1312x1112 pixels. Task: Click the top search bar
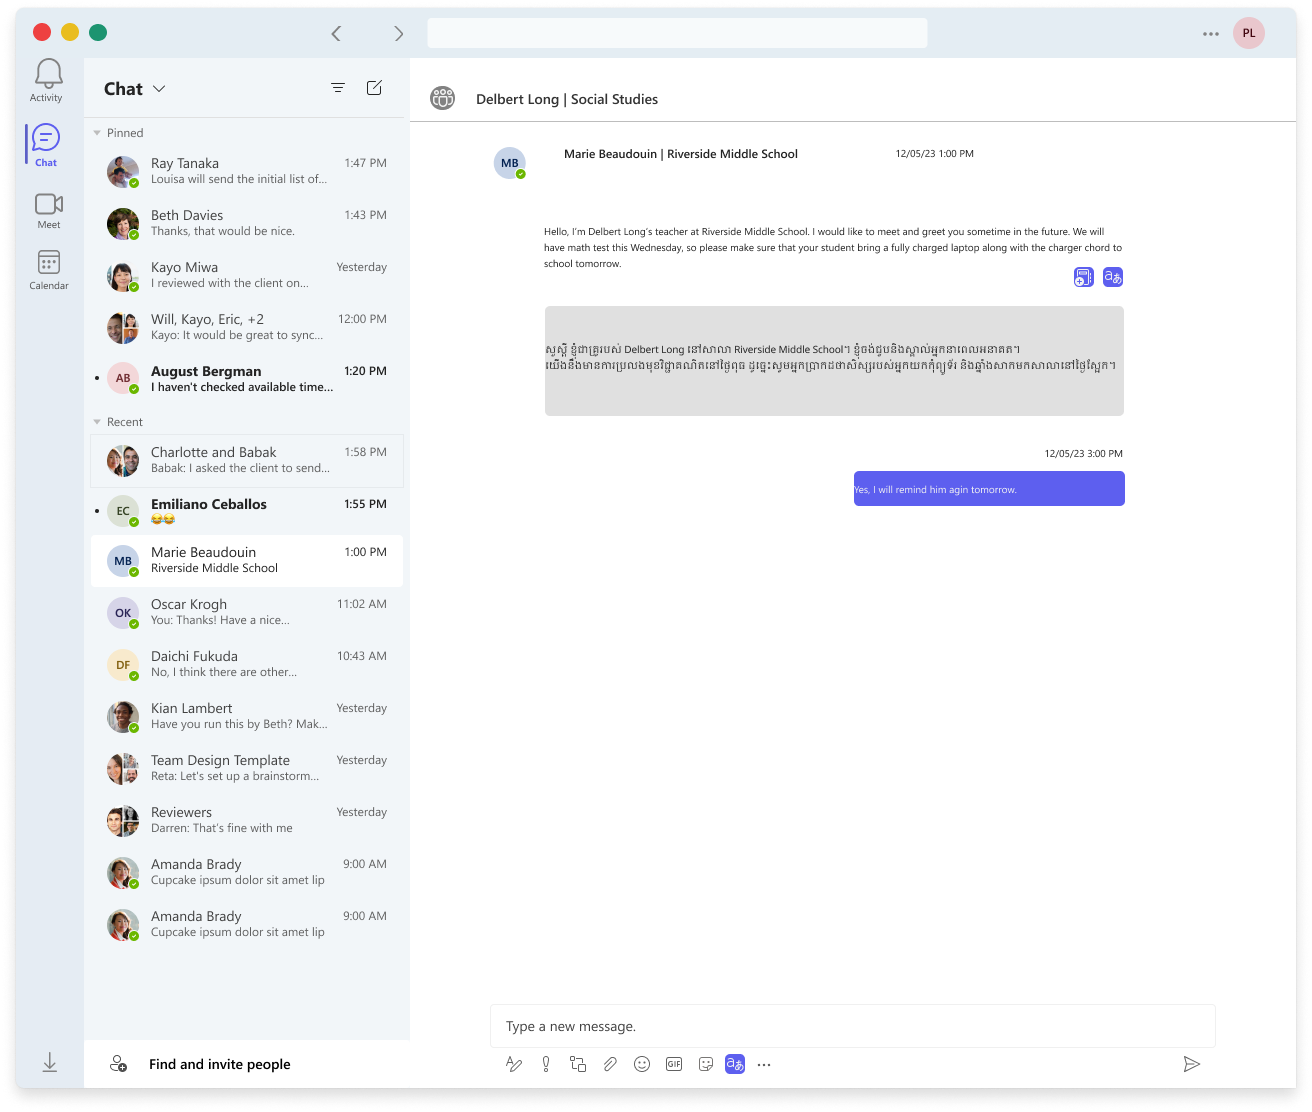677,33
